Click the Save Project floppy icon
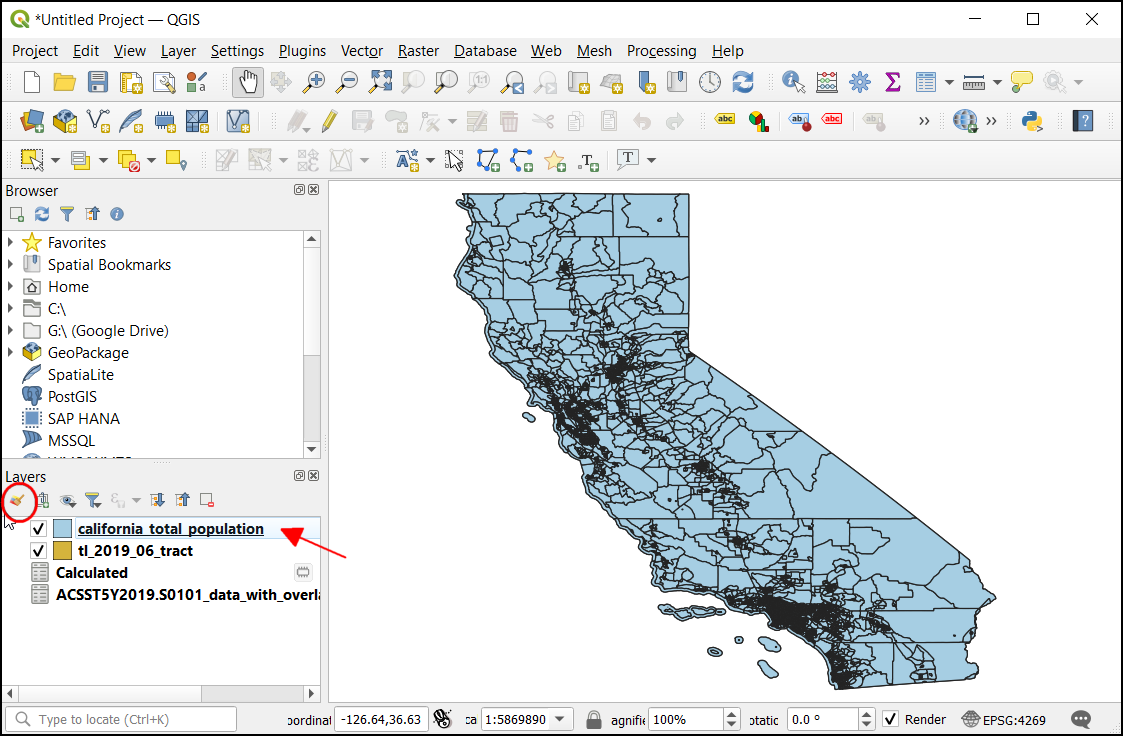Screen dimensions: 1123x736 pos(98,82)
